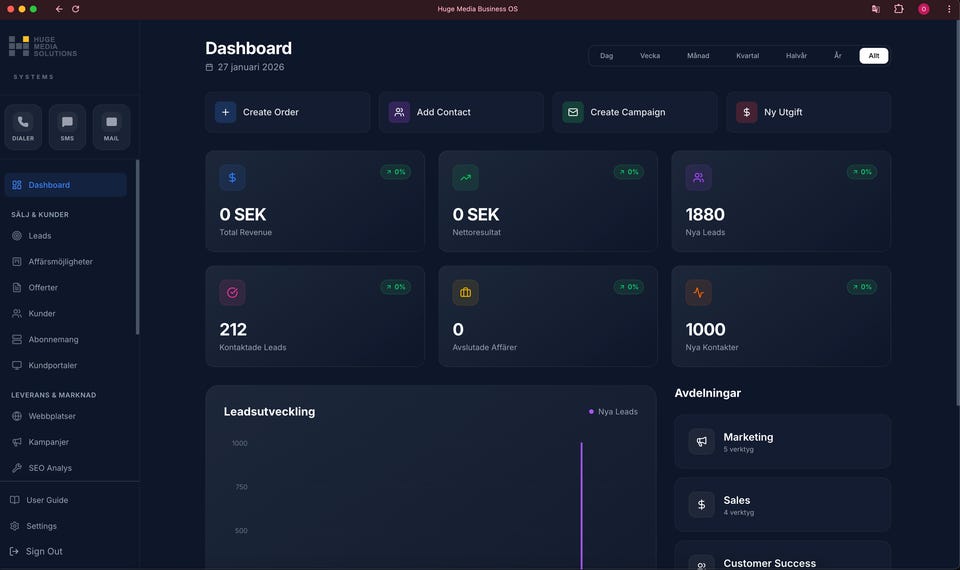Click the main page scrollbar
This screenshot has height=570, width=960.
pyautogui.click(x=958, y=212)
